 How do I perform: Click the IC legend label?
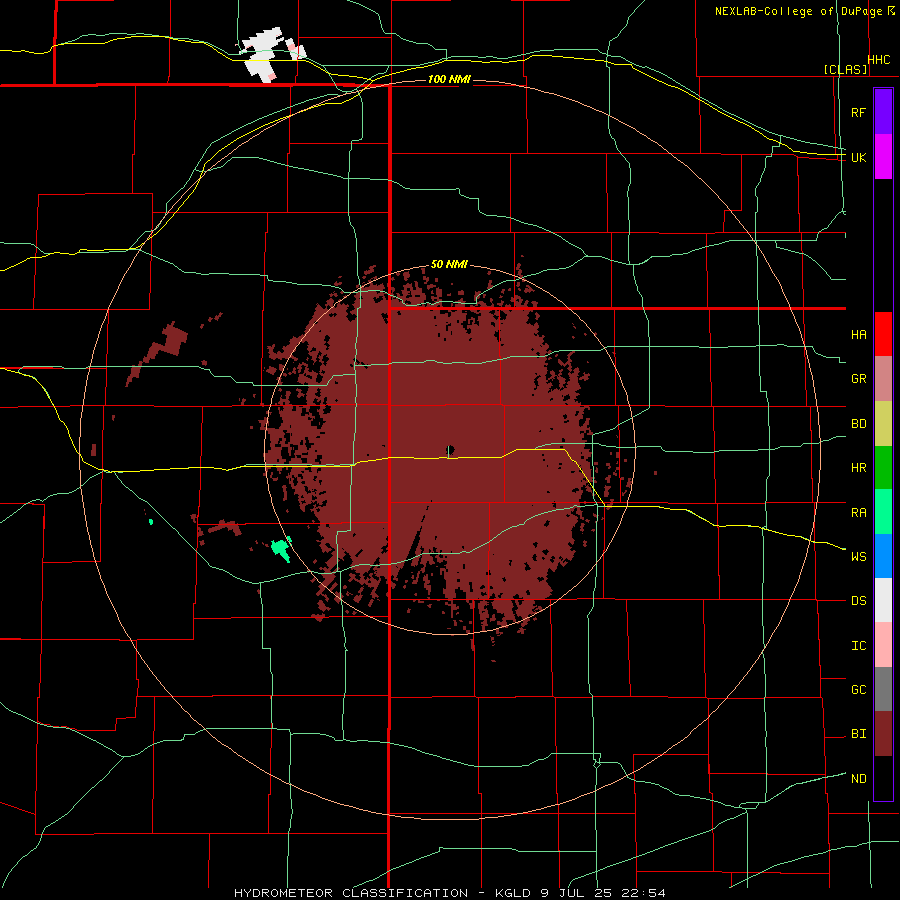pyautogui.click(x=858, y=646)
